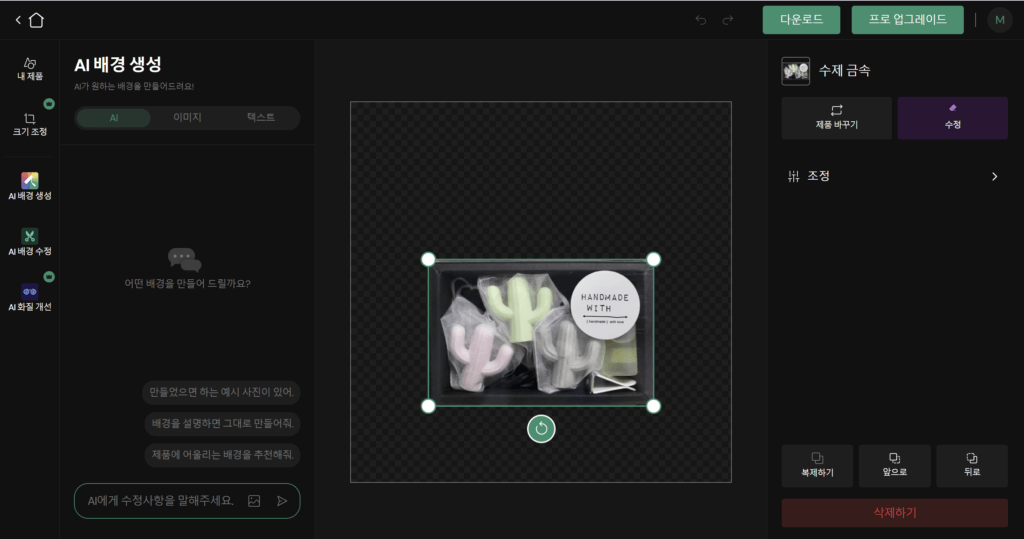Click the 어떤 배경을 만들어 드릴까요? text
Viewport: 1024px width, 539px height.
pos(187,284)
